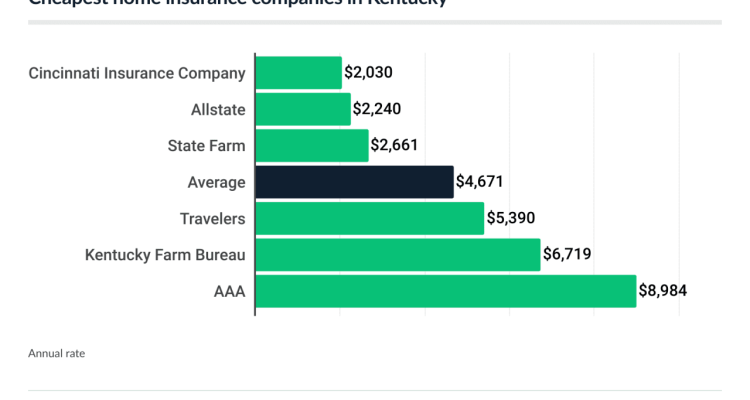
Task: Select the Allstate axis label
Action: click(x=218, y=109)
